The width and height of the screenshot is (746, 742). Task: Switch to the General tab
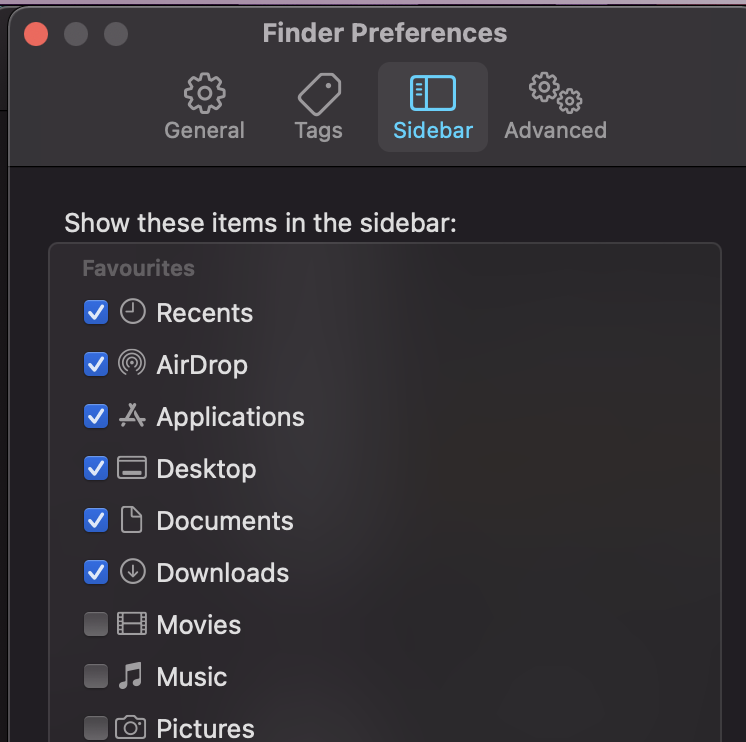coord(204,107)
